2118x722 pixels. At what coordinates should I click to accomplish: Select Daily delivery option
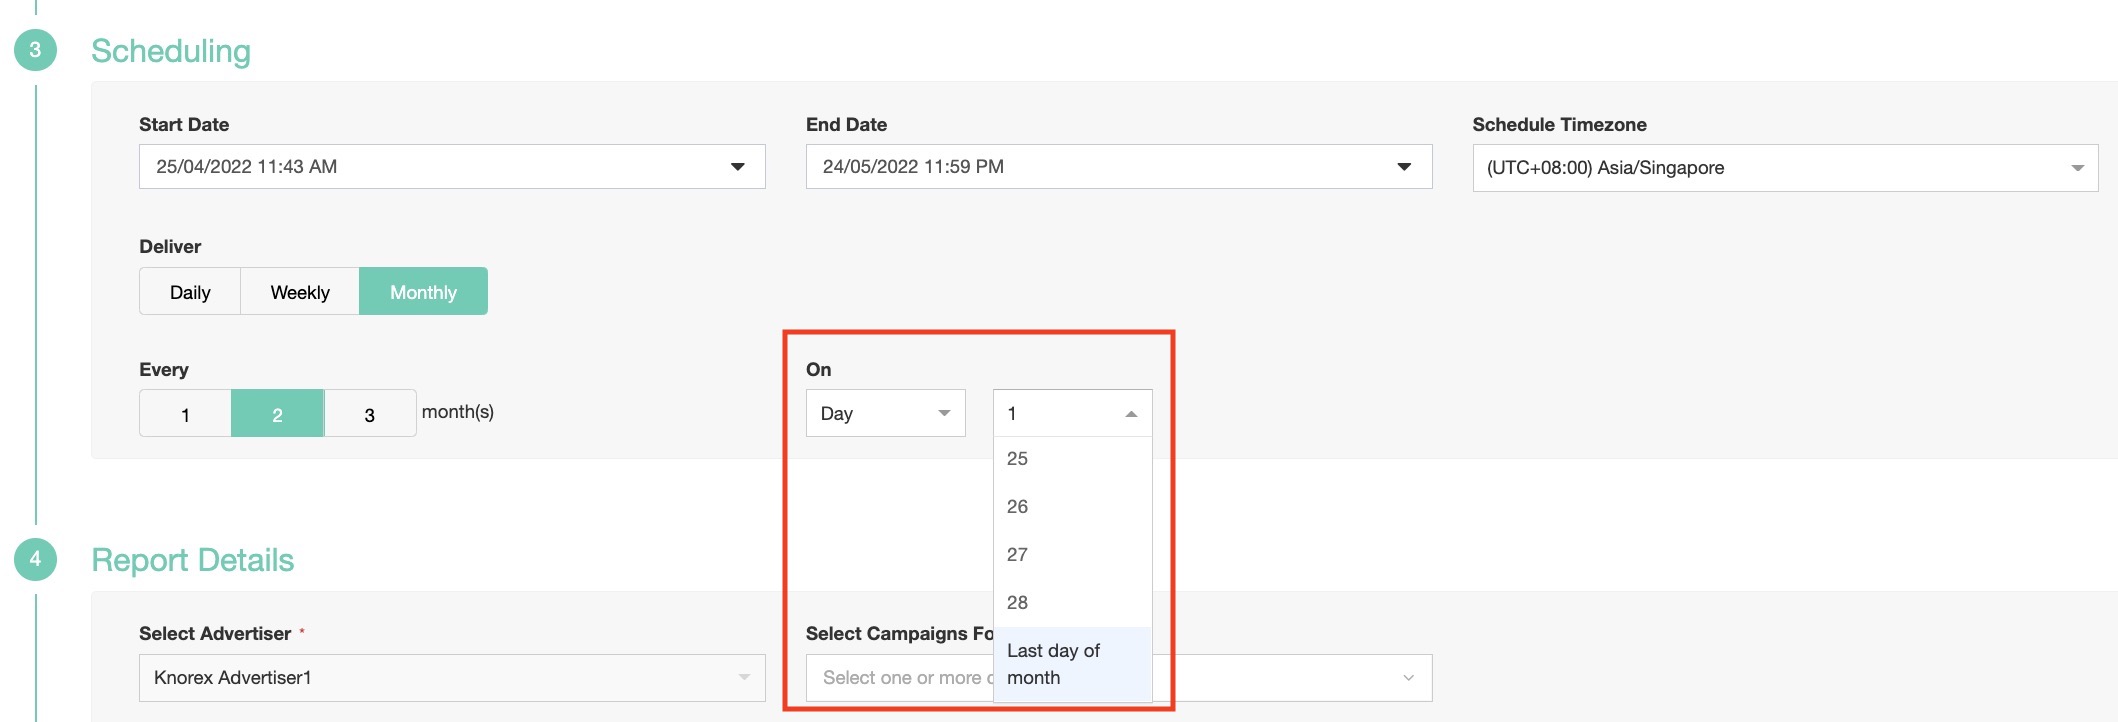(x=190, y=292)
